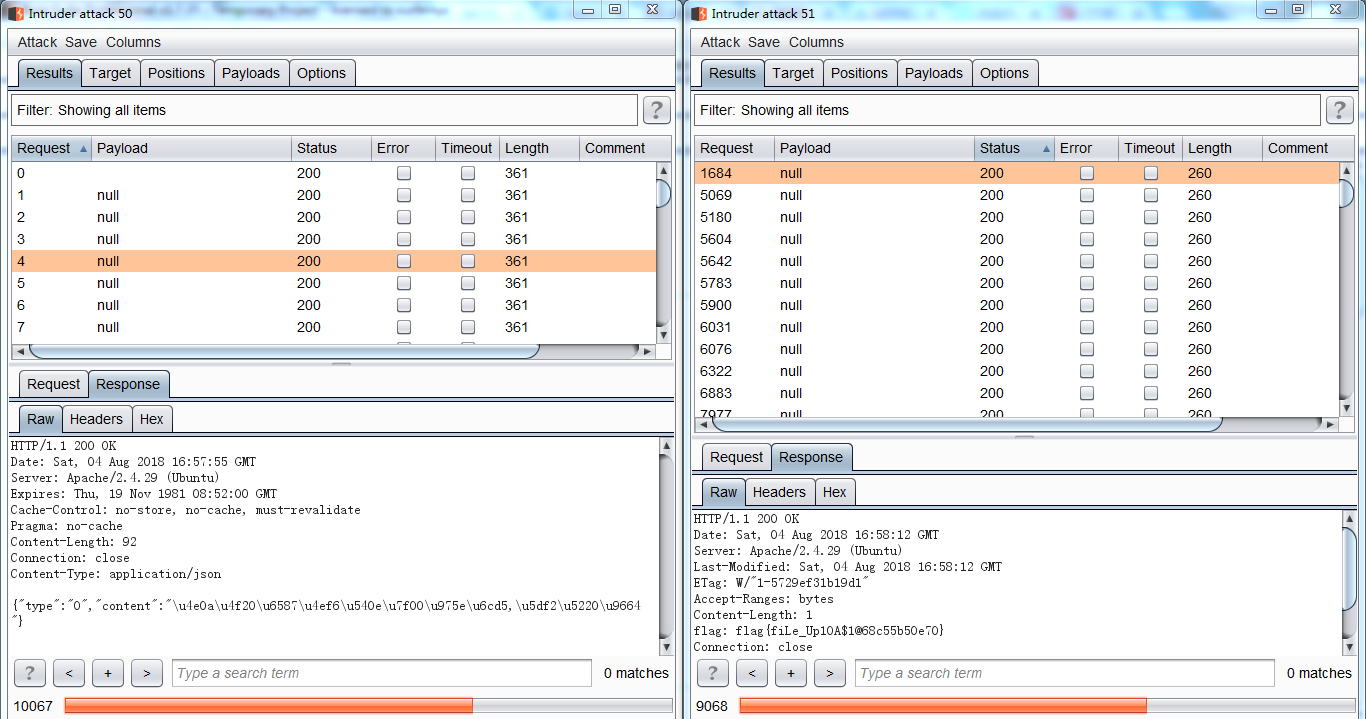The height and width of the screenshot is (719, 1366).
Task: Go to next search match in attack 50
Action: coord(146,673)
